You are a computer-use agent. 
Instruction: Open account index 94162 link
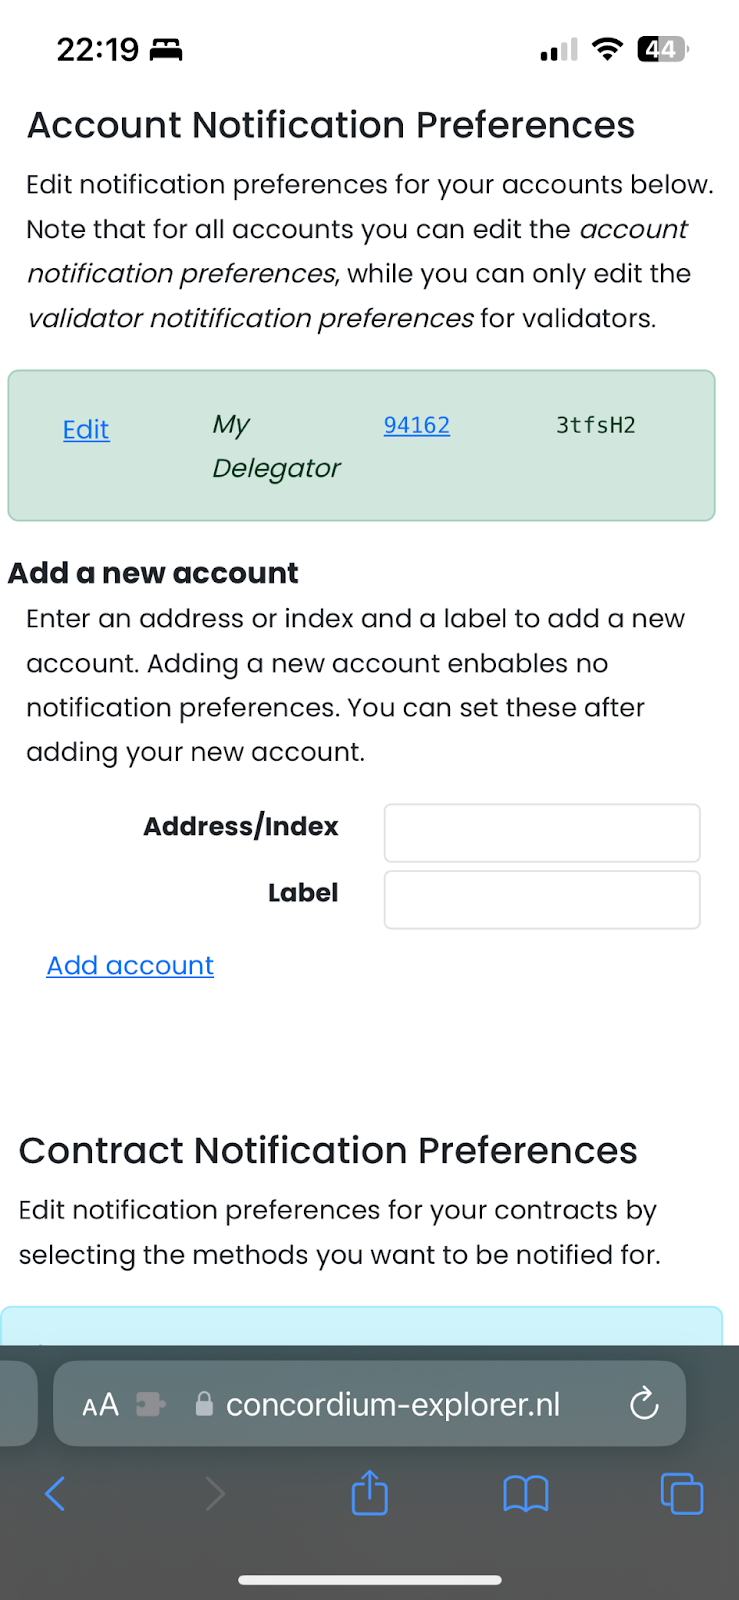pyautogui.click(x=416, y=425)
